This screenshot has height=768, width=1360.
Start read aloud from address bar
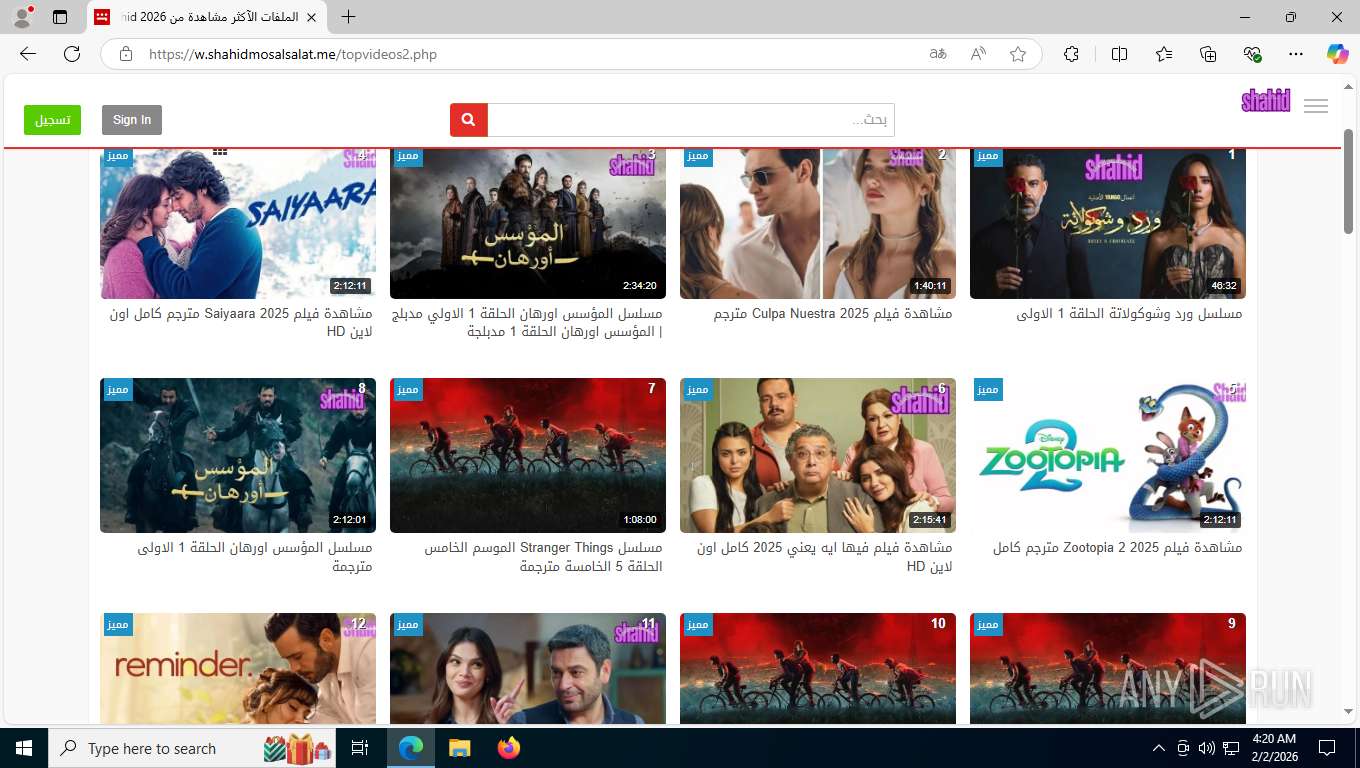click(978, 54)
